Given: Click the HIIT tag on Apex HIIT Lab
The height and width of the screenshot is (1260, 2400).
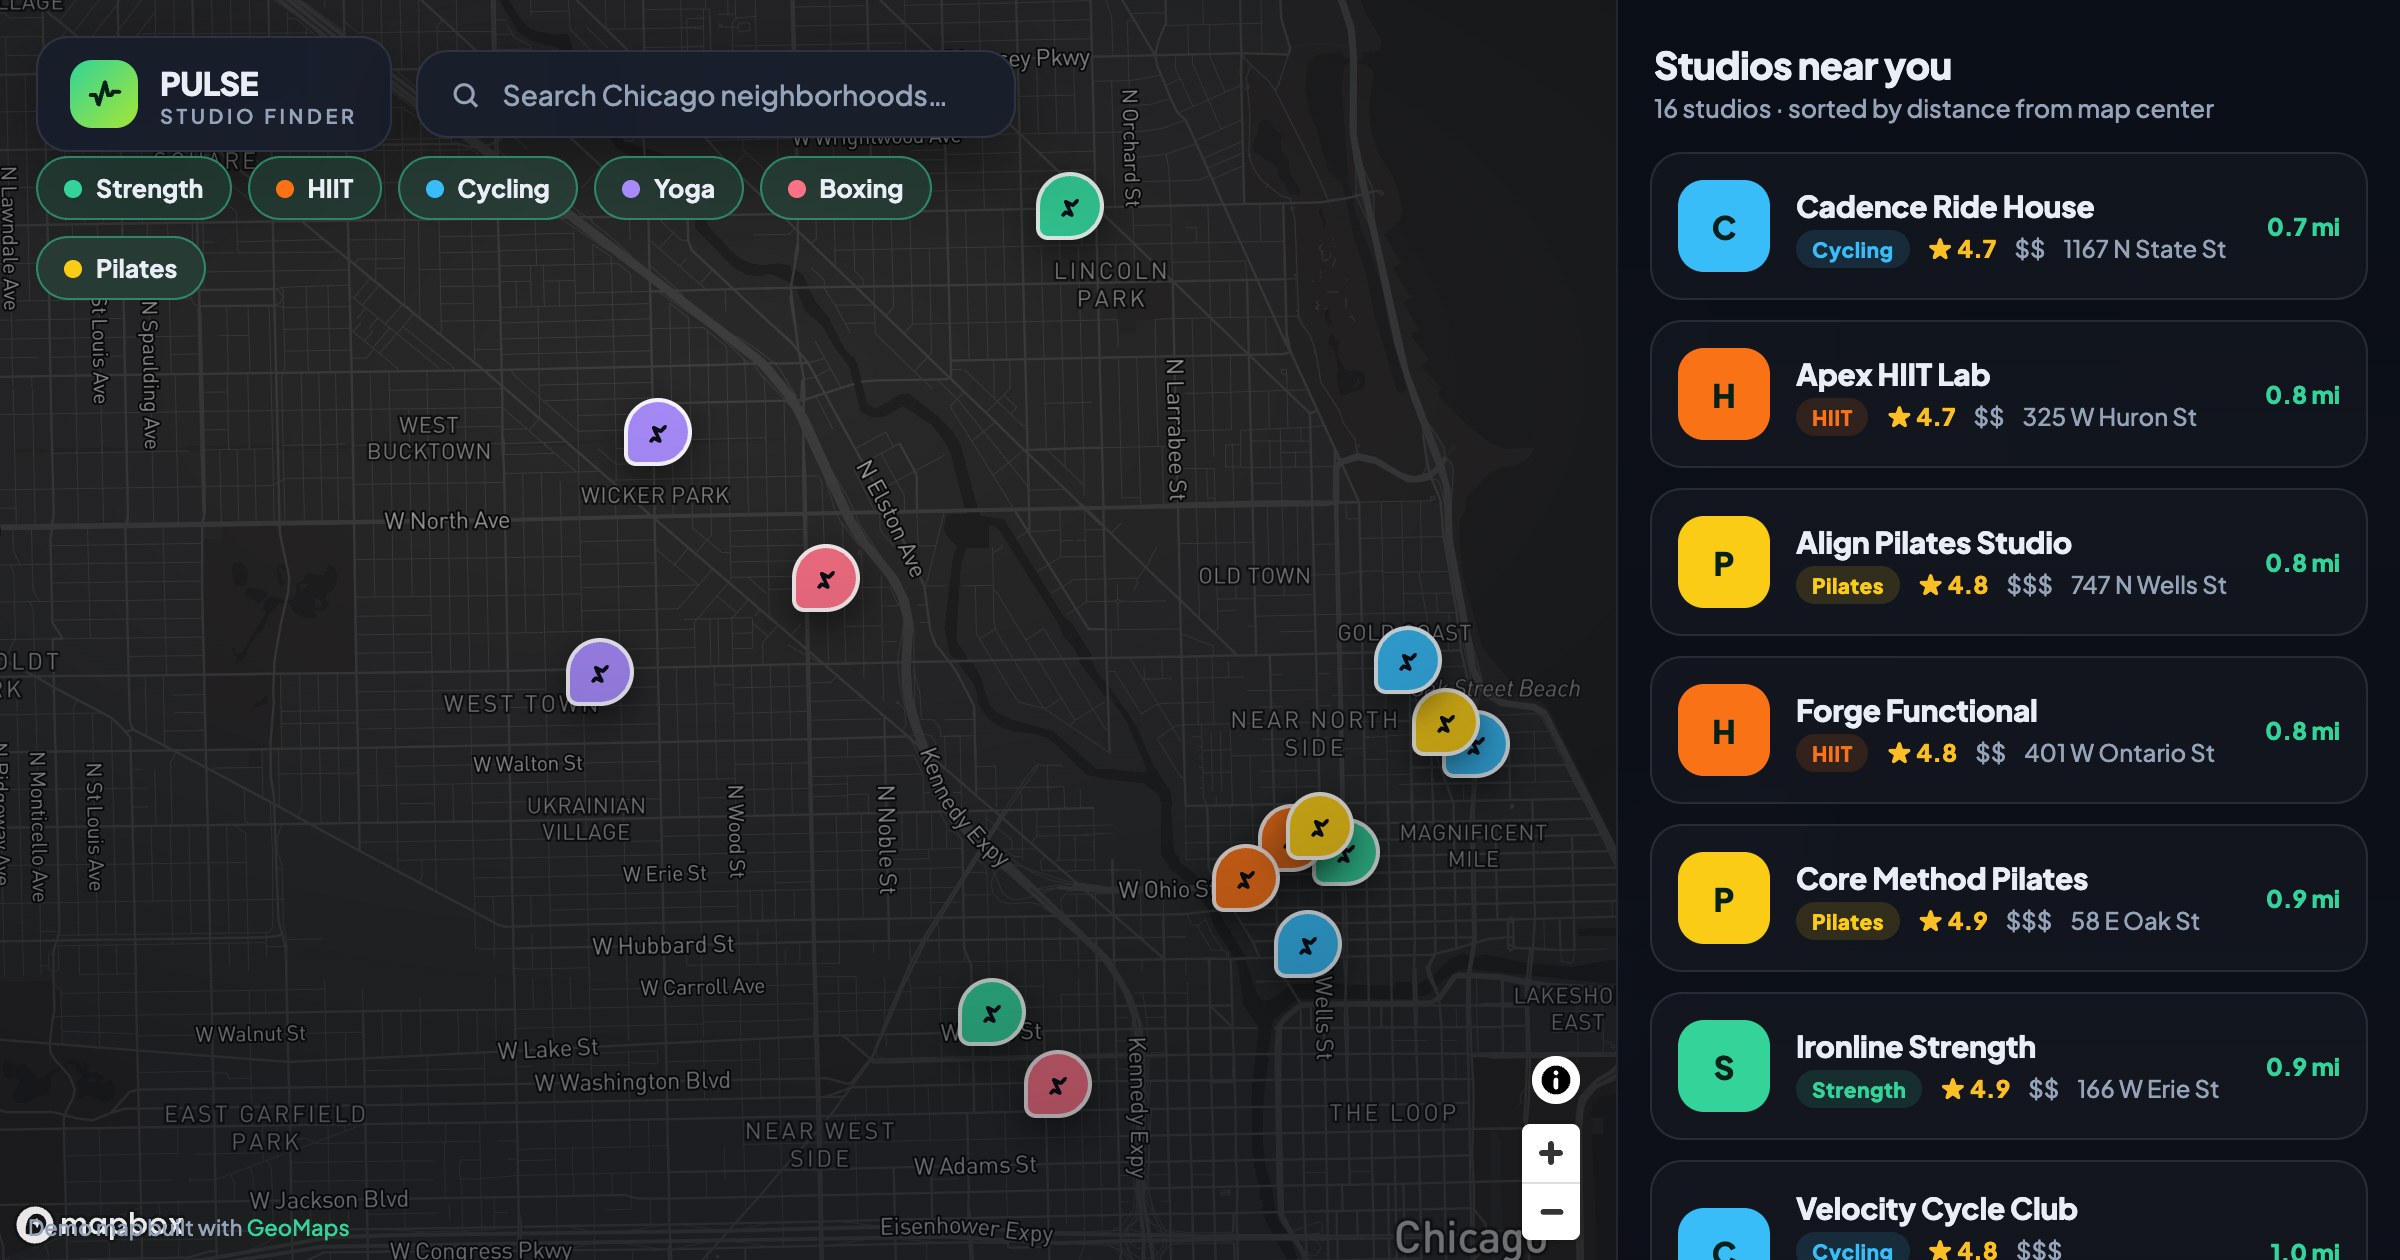Looking at the screenshot, I should pyautogui.click(x=1832, y=418).
